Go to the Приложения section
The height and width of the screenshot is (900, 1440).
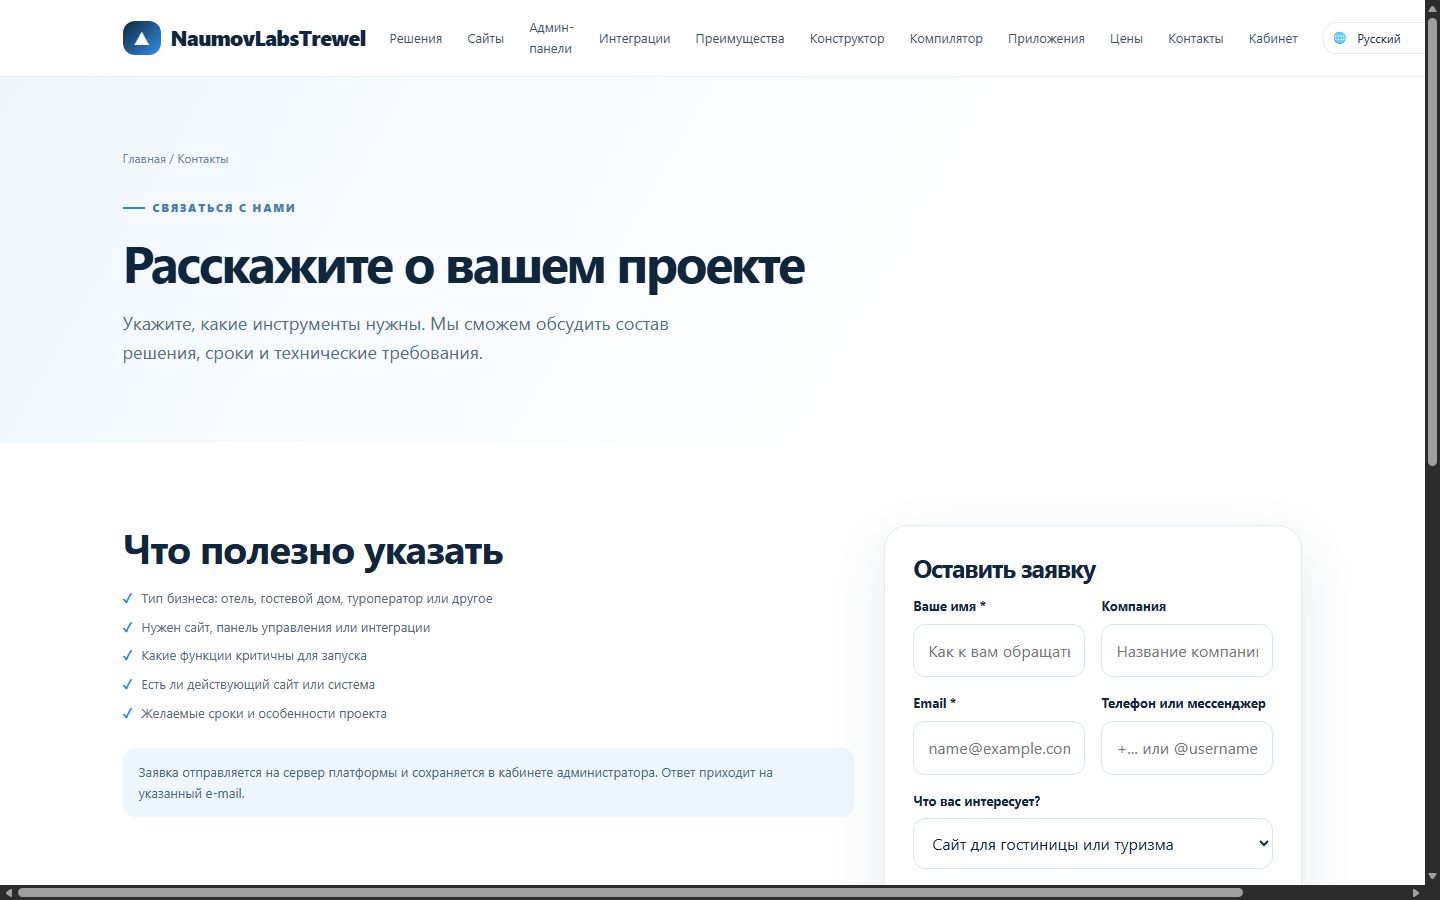click(1046, 38)
